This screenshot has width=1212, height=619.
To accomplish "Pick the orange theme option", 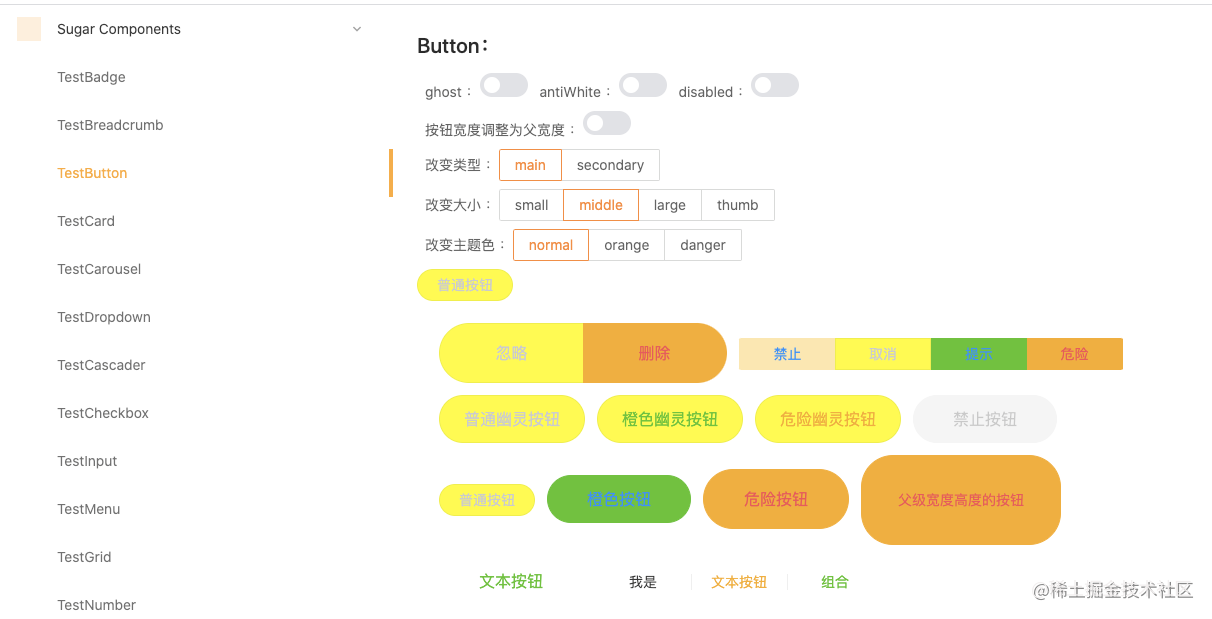I will 627,245.
